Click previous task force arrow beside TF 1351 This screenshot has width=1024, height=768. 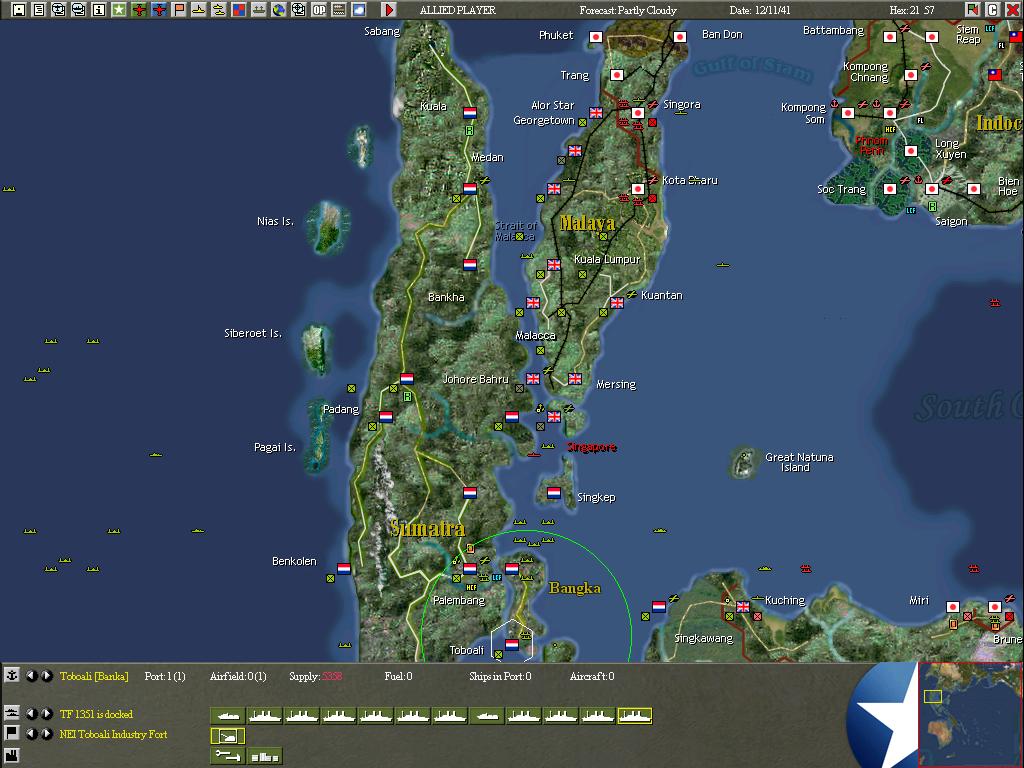click(x=31, y=714)
